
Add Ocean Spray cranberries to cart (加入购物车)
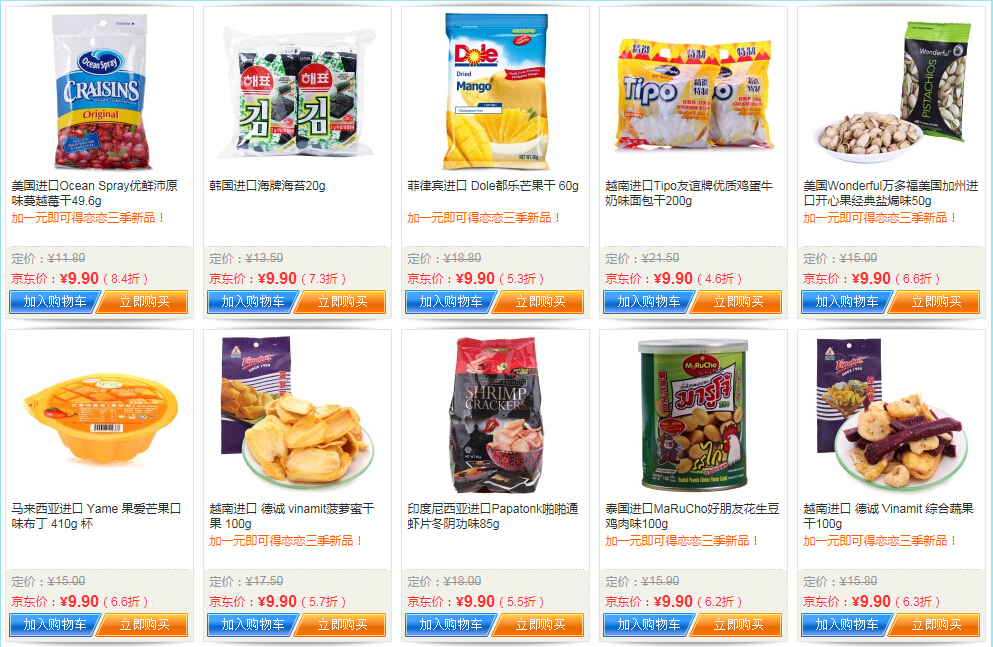pos(54,302)
